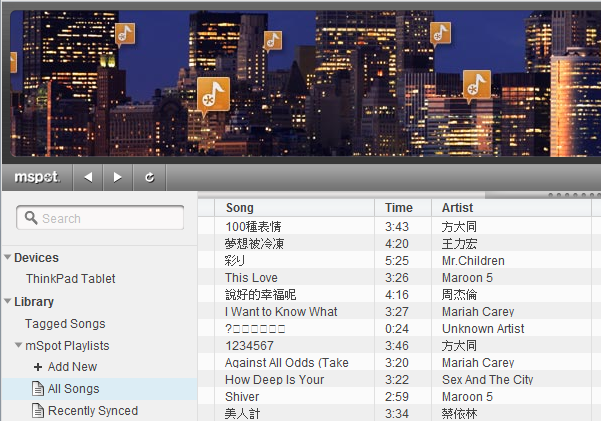Click the mspot logo button
This screenshot has width=601, height=421.
click(x=37, y=177)
